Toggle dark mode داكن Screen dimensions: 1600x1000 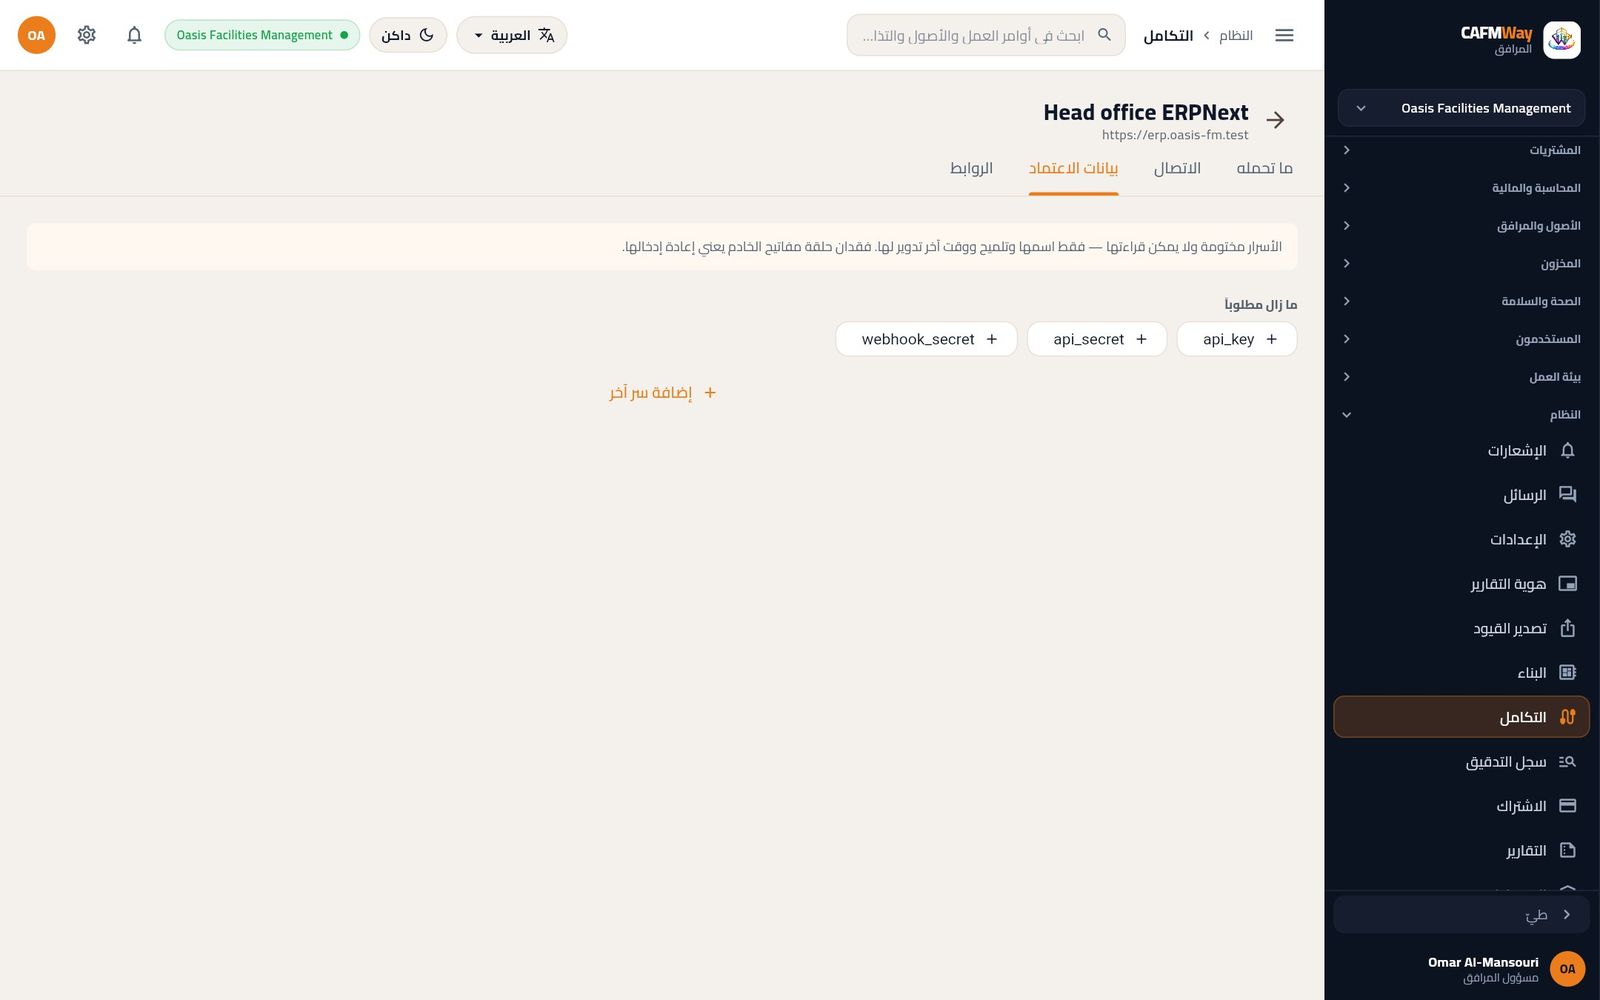click(x=408, y=35)
